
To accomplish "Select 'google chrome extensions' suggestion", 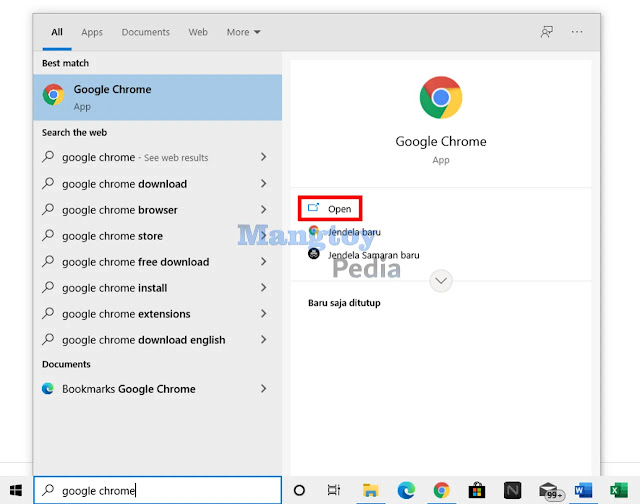I will [158, 314].
